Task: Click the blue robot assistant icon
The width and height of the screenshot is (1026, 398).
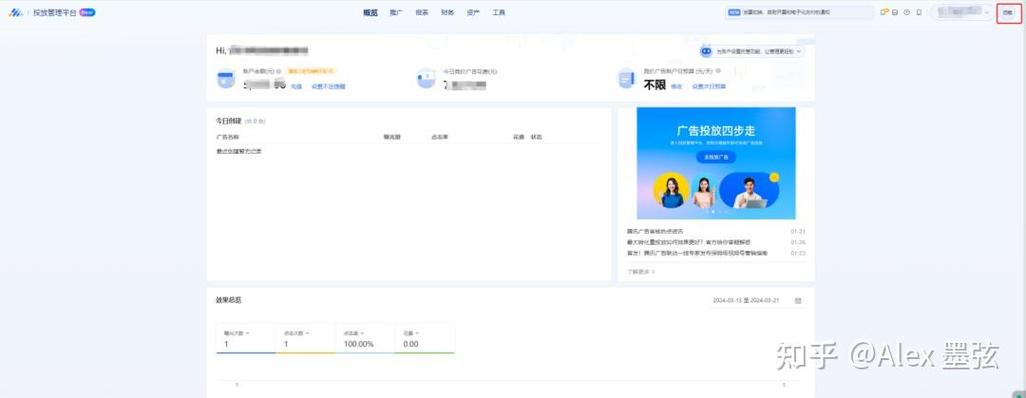Action: pos(706,51)
